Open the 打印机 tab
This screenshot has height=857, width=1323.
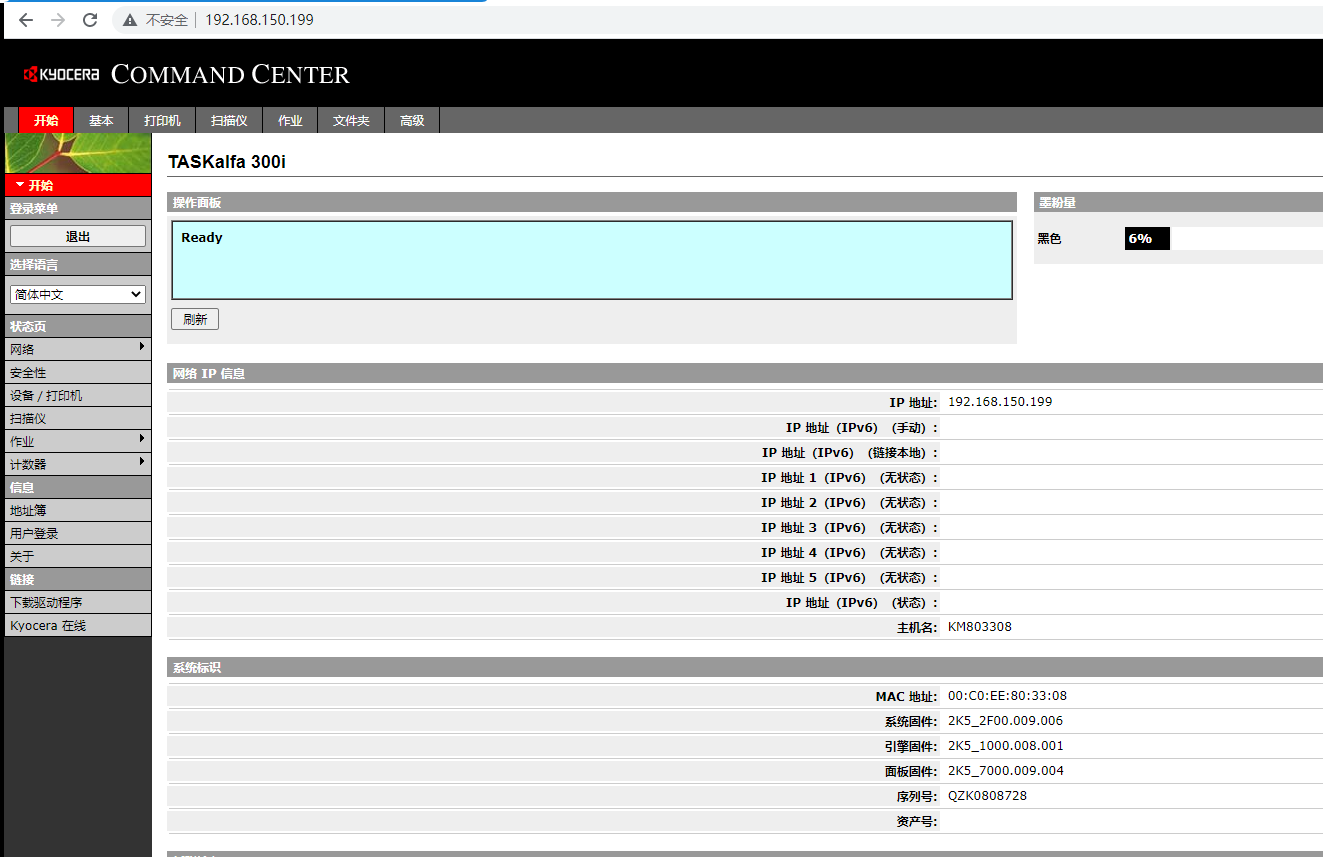tap(162, 120)
